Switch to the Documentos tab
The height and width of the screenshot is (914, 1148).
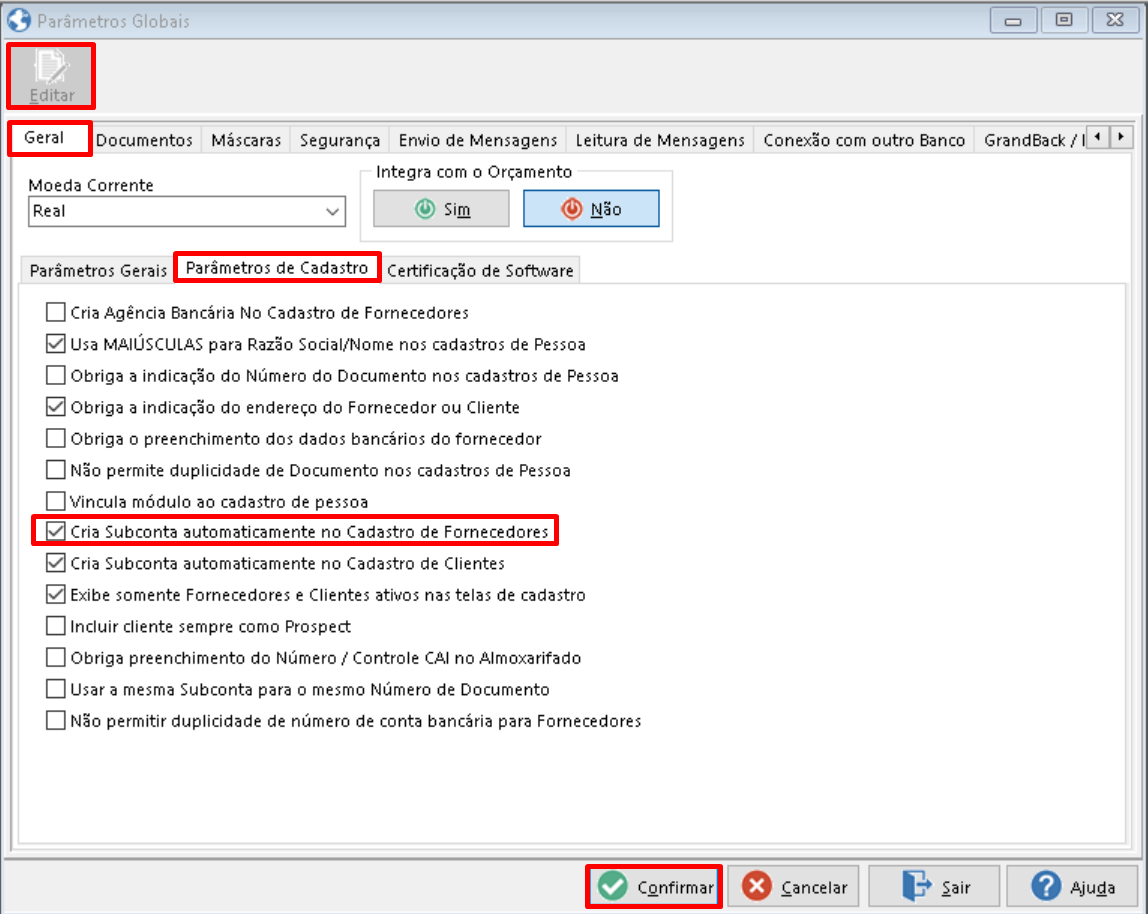tap(144, 140)
